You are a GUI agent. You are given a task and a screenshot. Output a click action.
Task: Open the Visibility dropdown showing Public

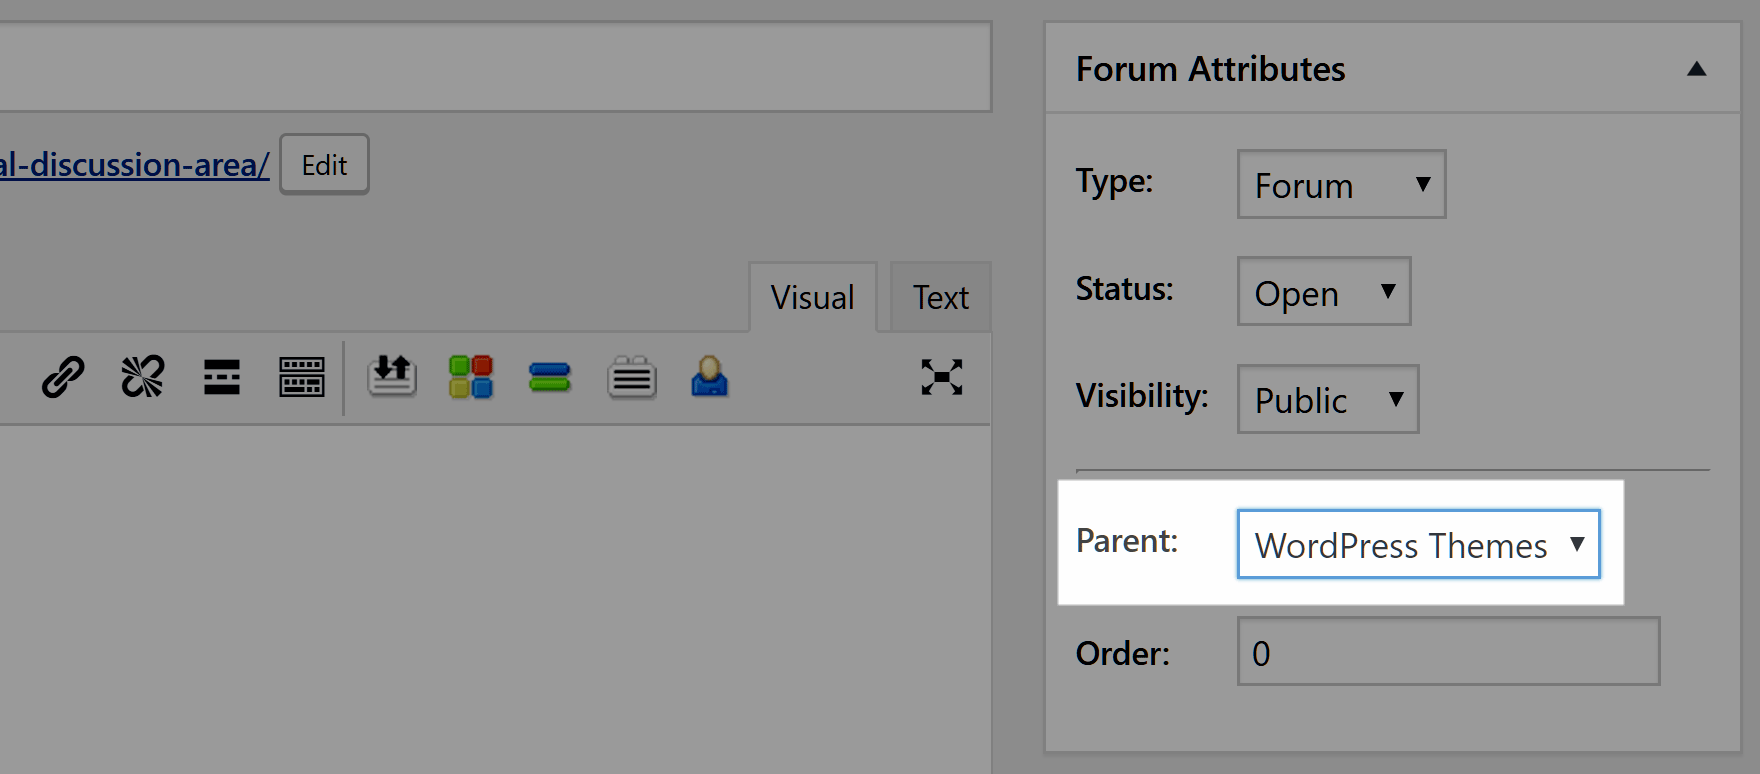pyautogui.click(x=1328, y=400)
